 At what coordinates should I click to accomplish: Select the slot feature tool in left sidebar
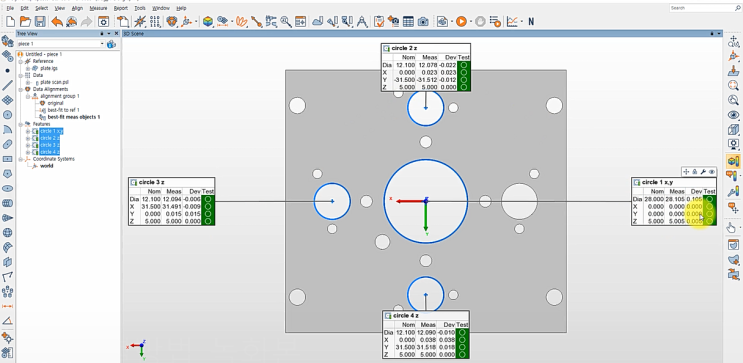point(7,144)
